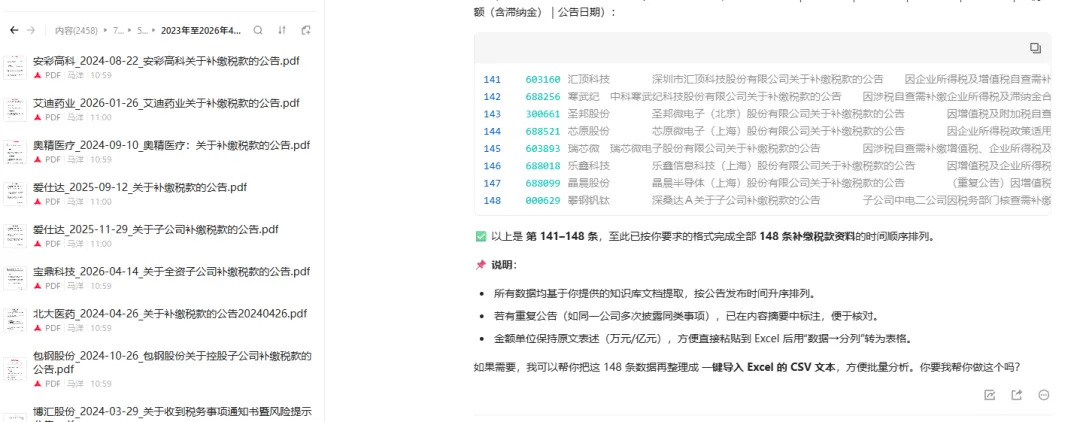Select breadcrumb 2023年至2026年4...
1080x422 pixels.
click(201, 30)
